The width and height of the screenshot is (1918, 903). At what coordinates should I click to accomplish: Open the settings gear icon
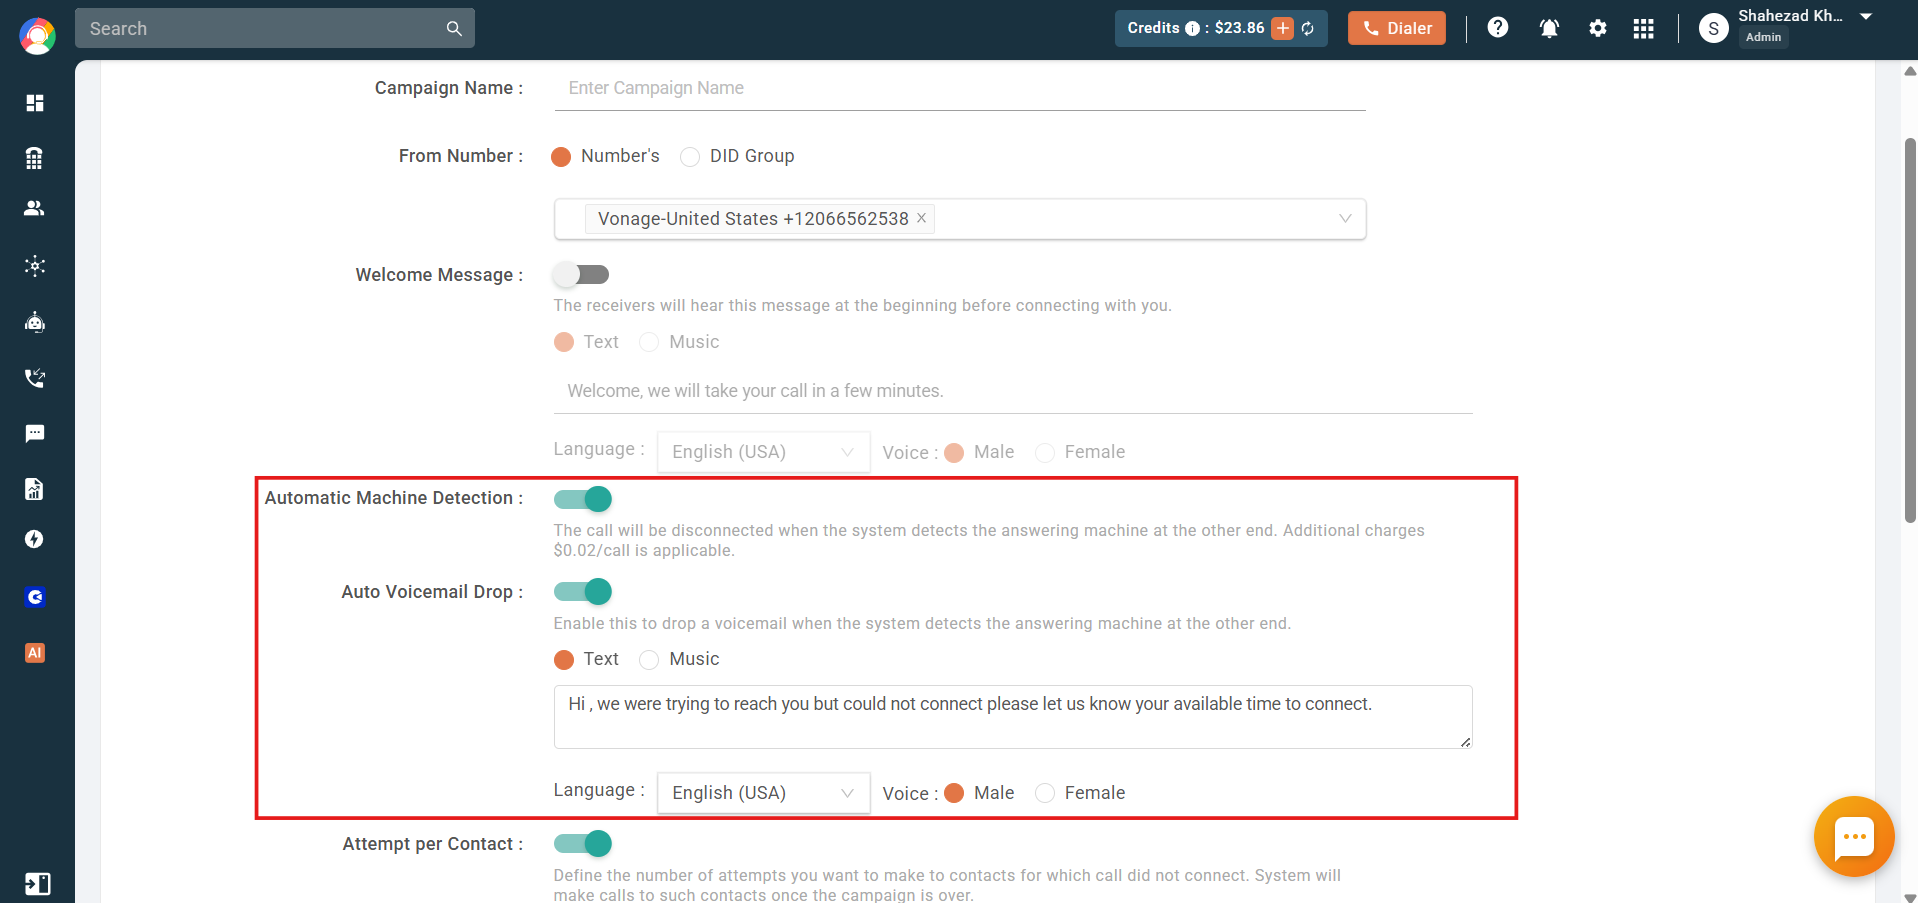tap(1598, 28)
